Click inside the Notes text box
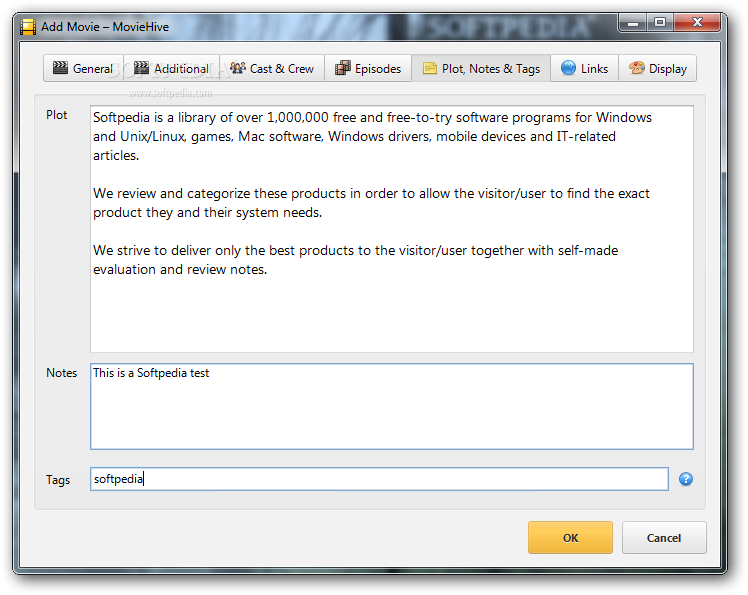 392,407
